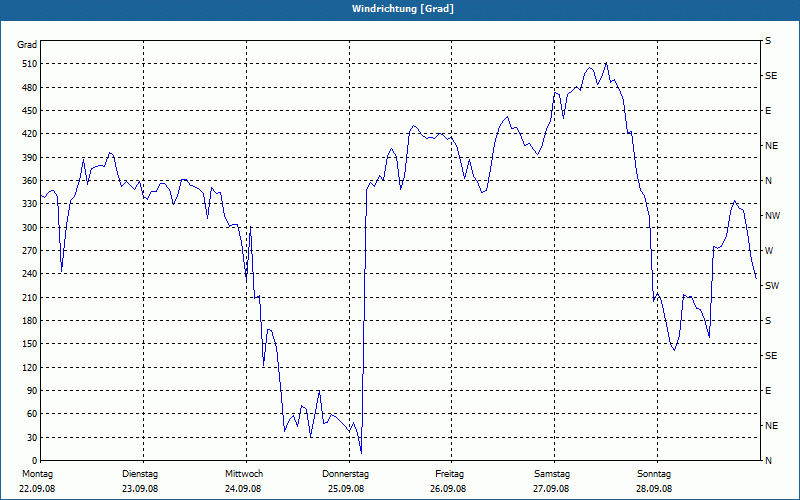Click the Montag day label
The height and width of the screenshot is (500, 800).
37,474
